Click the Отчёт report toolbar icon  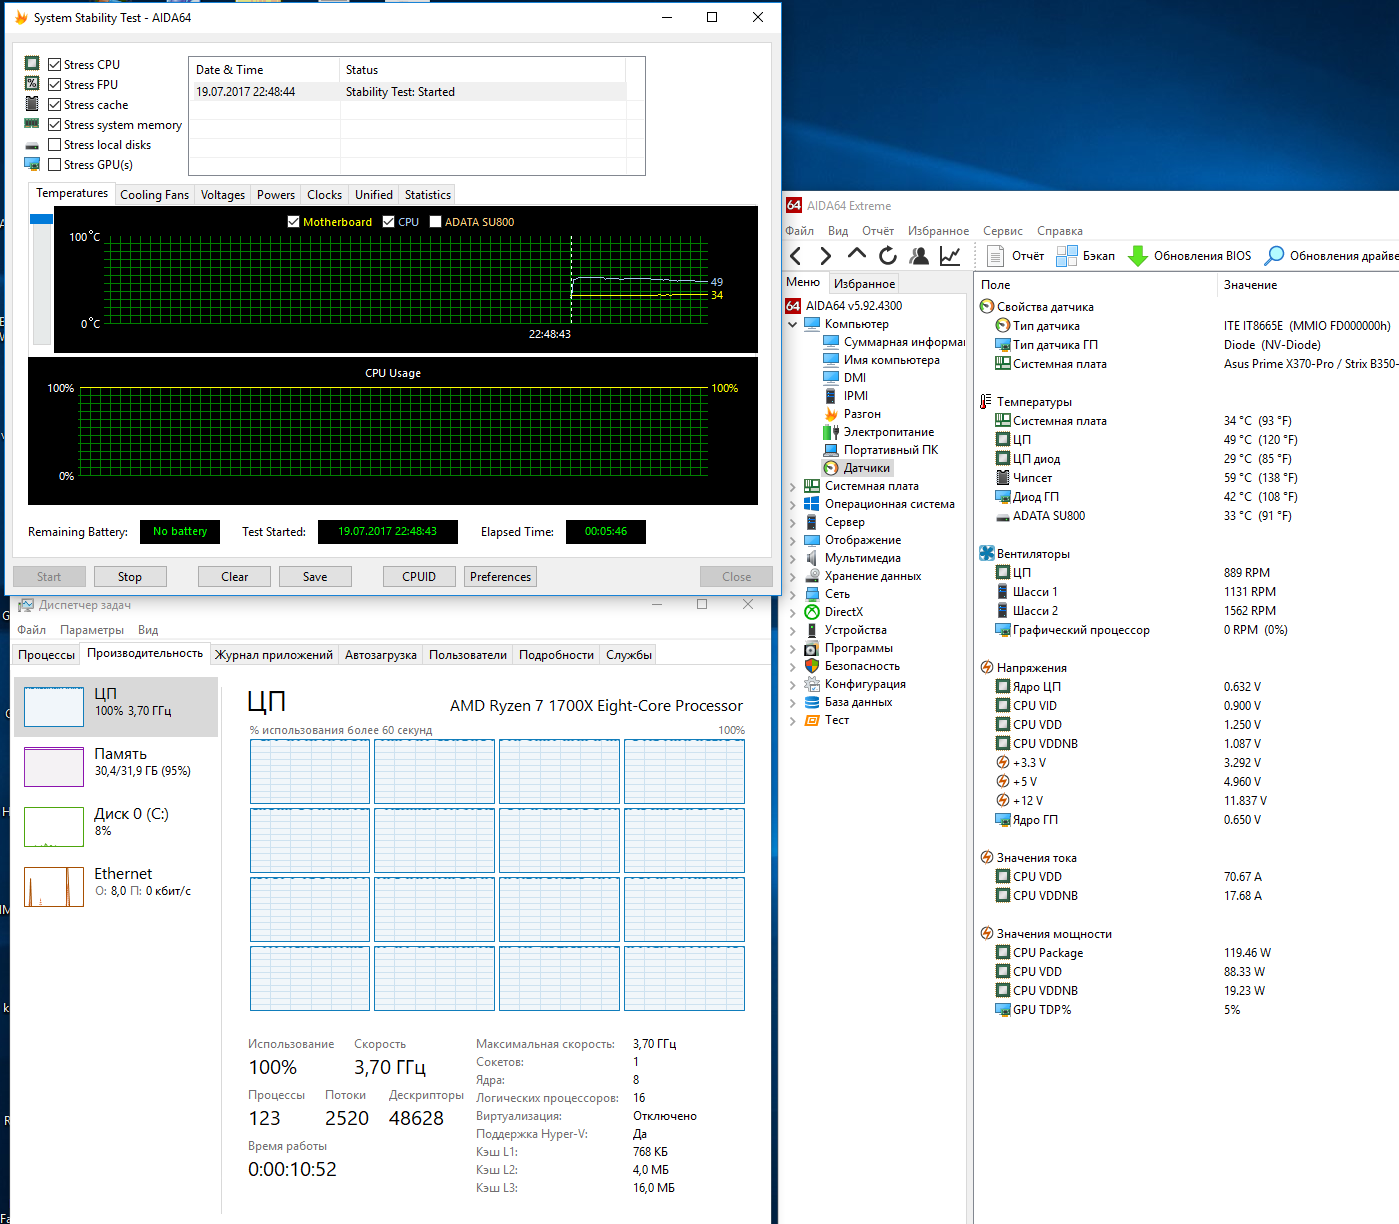click(996, 256)
